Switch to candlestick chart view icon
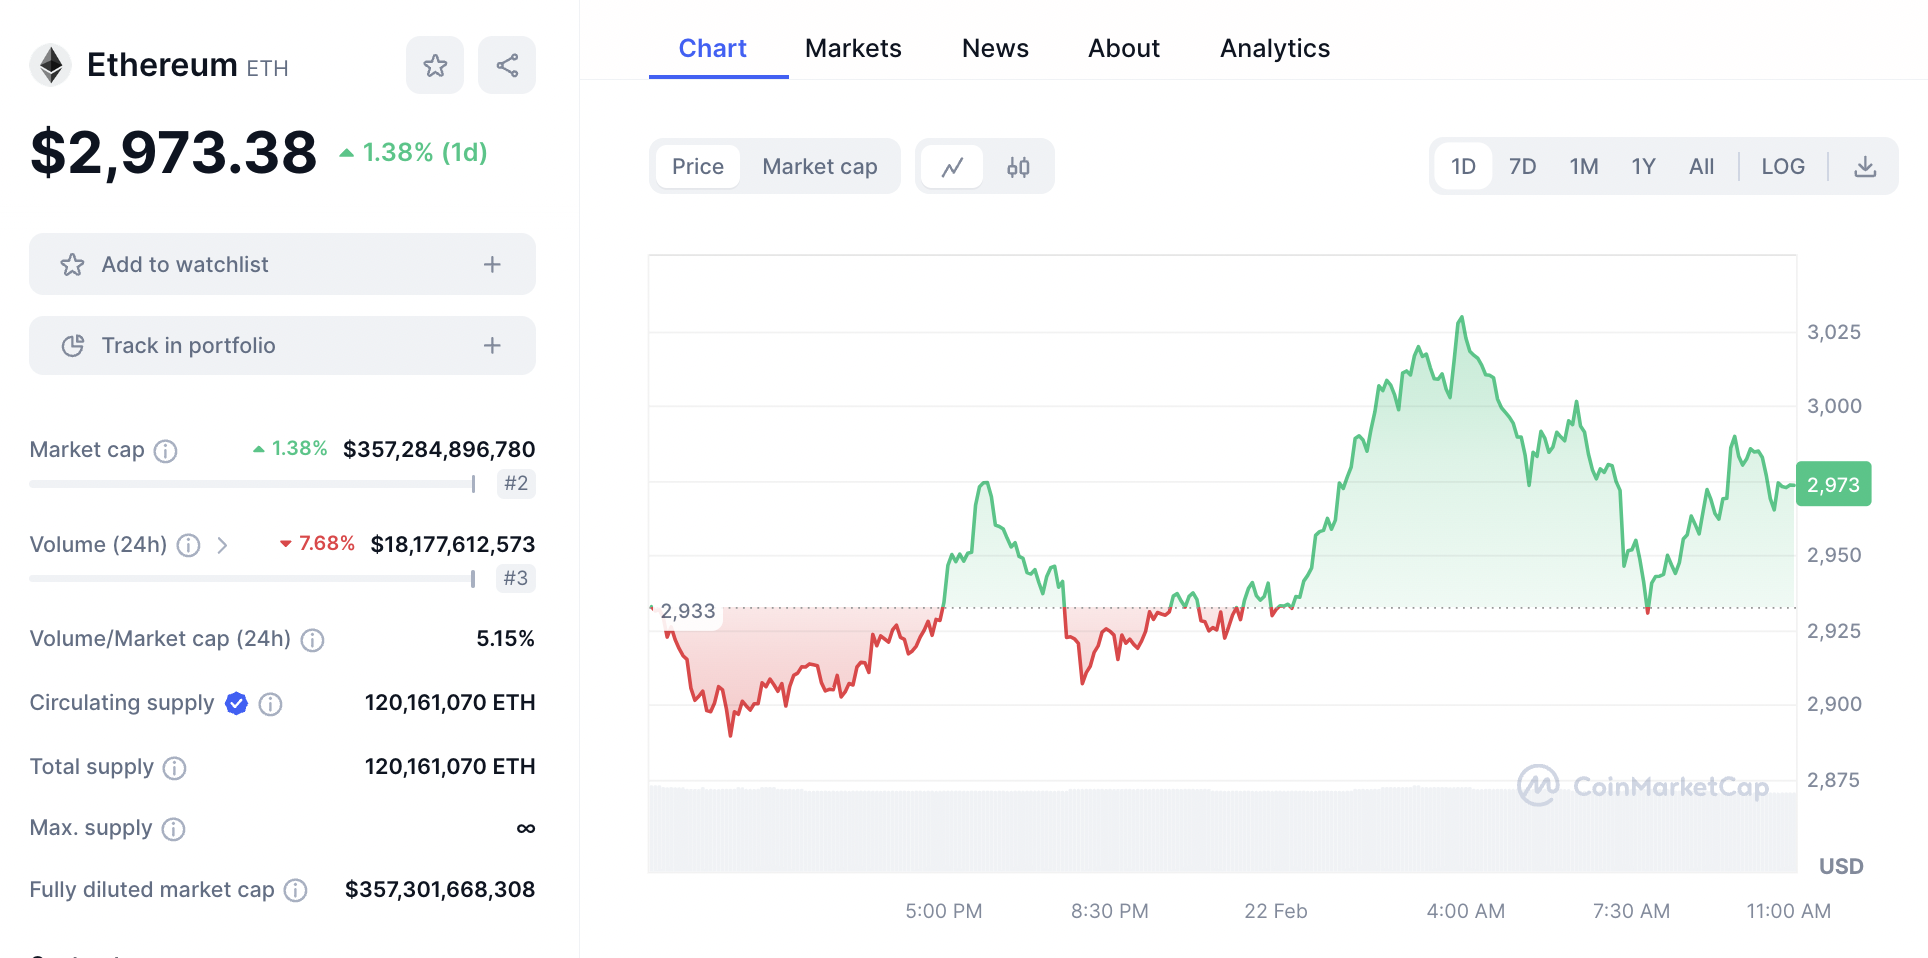 click(x=1018, y=167)
